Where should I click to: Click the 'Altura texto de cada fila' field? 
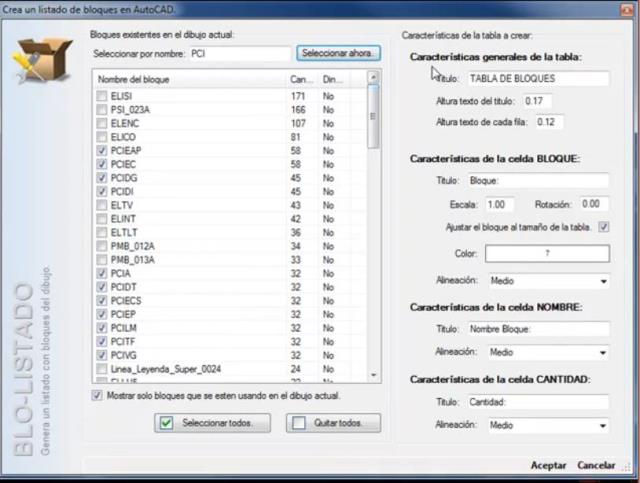[549, 122]
